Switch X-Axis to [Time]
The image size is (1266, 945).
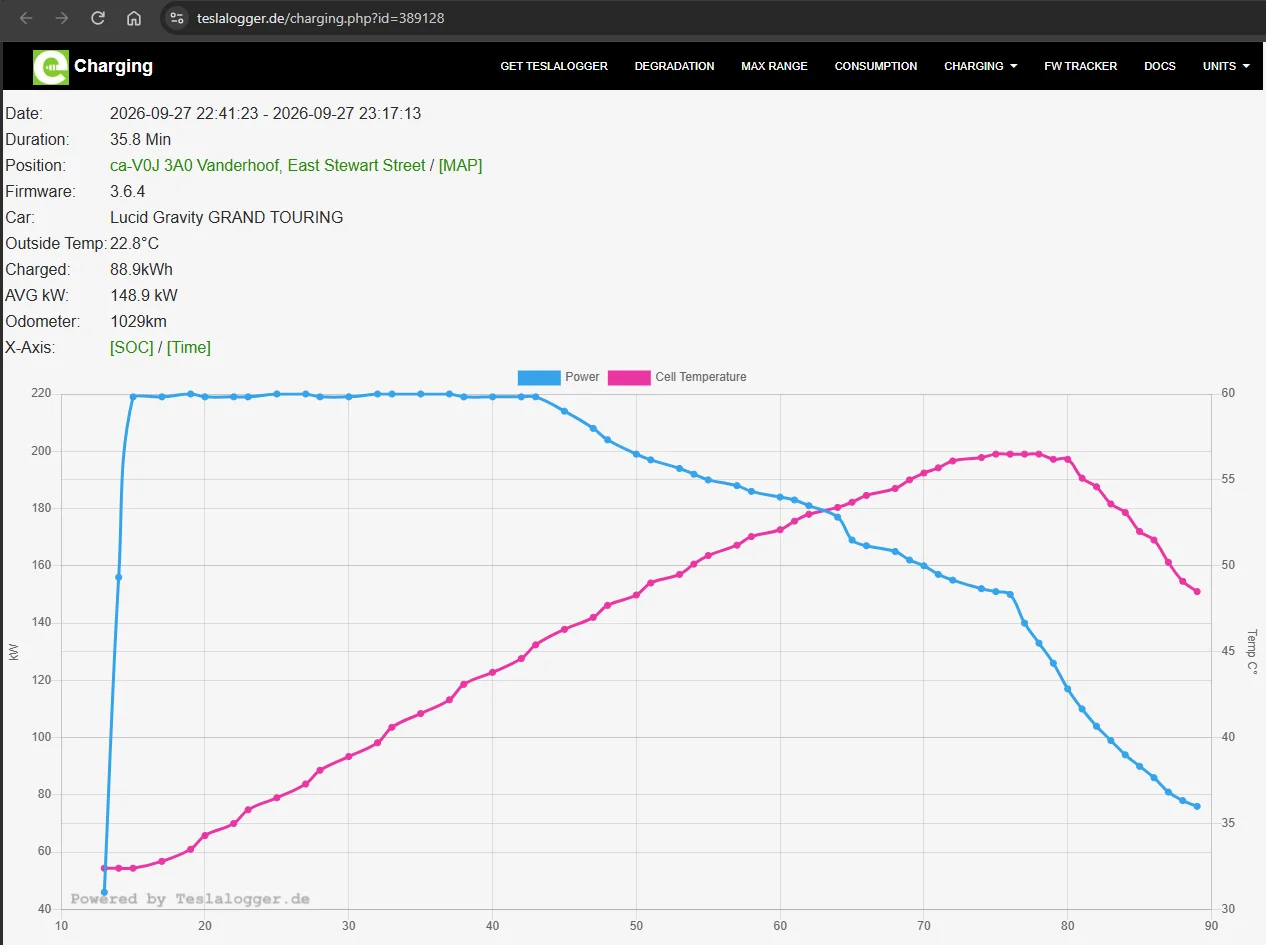189,347
